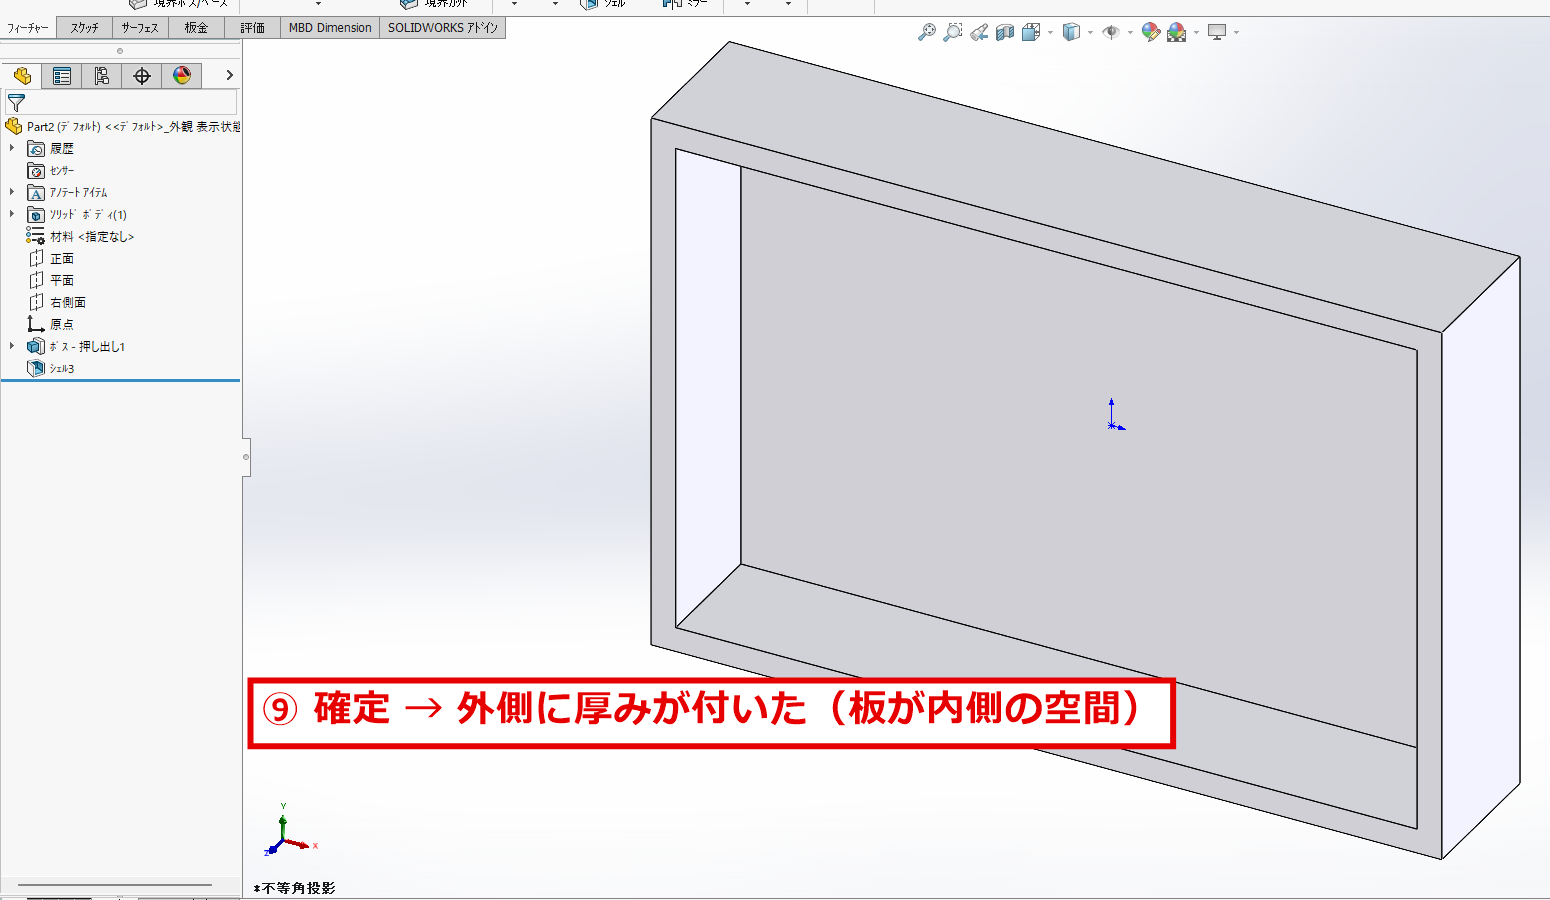Screen dimensions: 1550x900
Task: Expand the 履歴 folder in tree
Action: pyautogui.click(x=12, y=148)
